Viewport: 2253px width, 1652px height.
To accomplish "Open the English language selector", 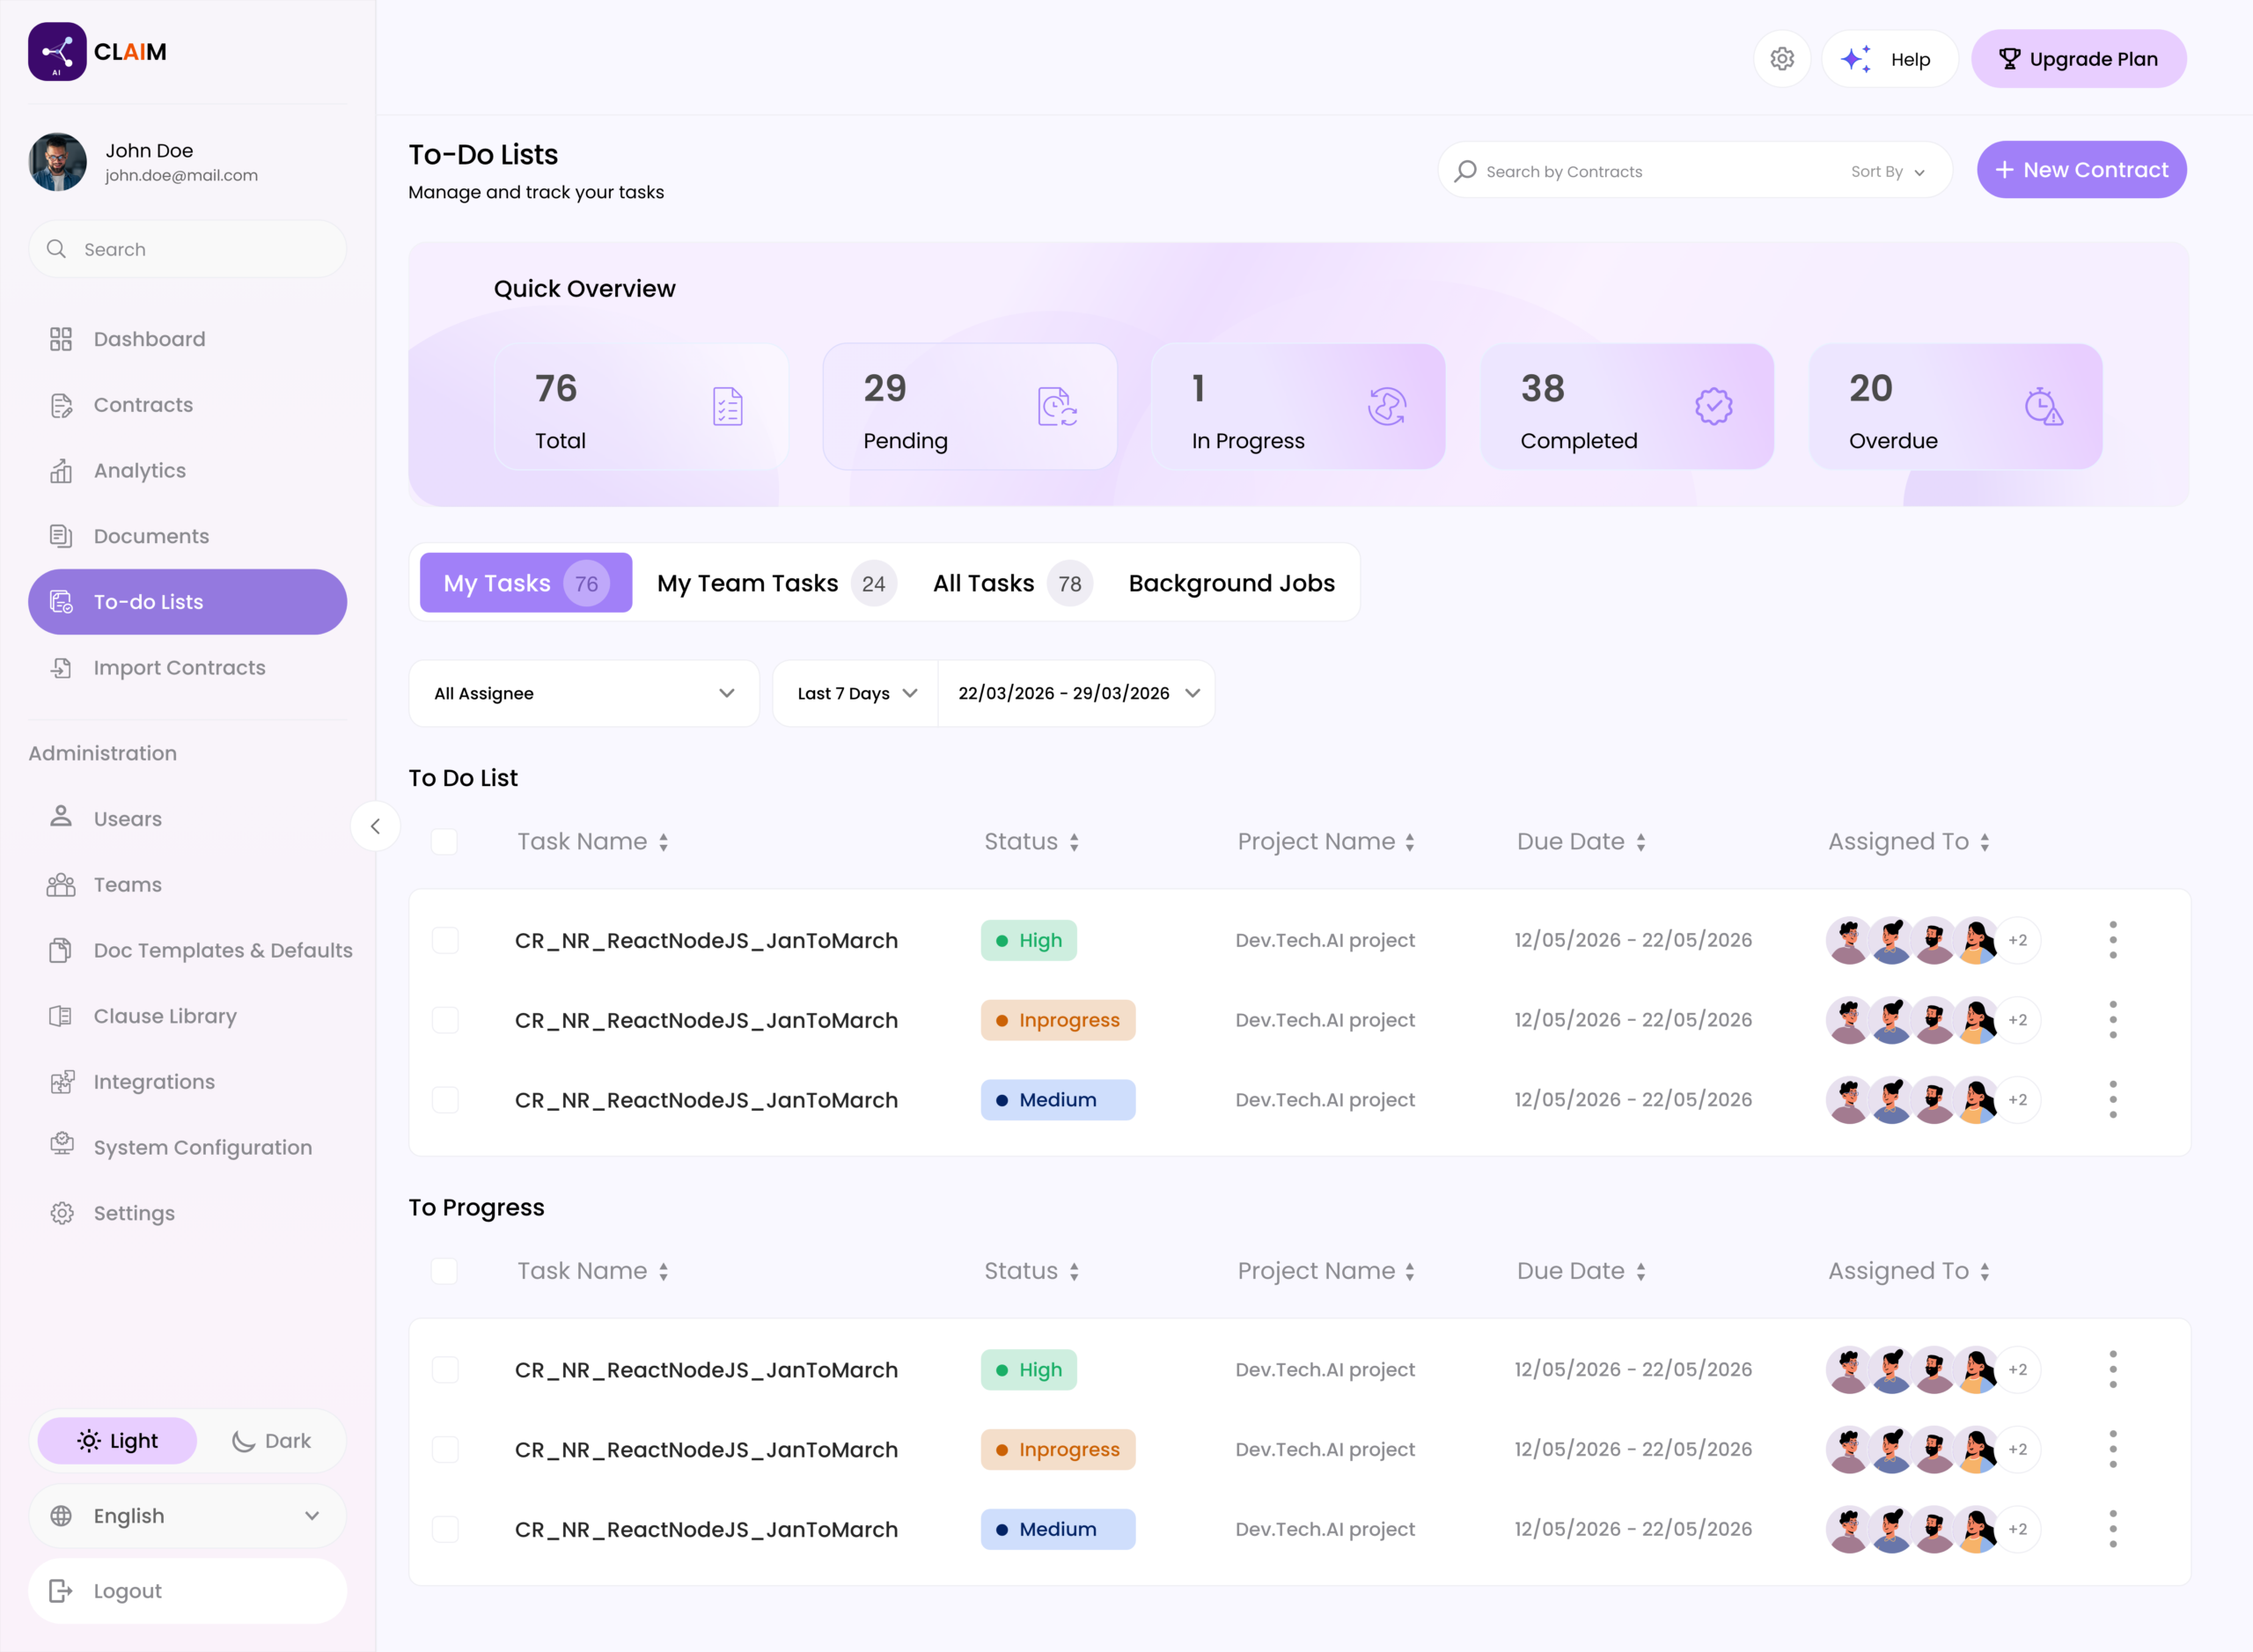I will (187, 1516).
